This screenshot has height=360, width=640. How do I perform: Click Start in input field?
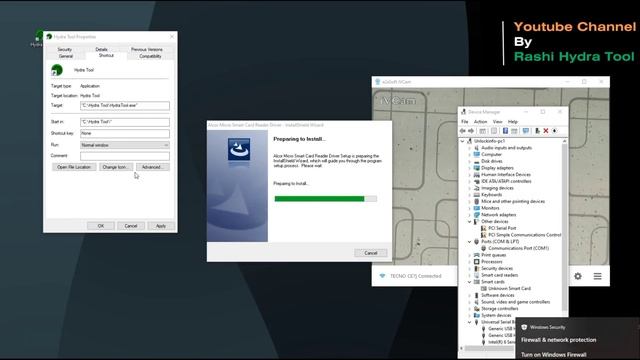(125, 122)
